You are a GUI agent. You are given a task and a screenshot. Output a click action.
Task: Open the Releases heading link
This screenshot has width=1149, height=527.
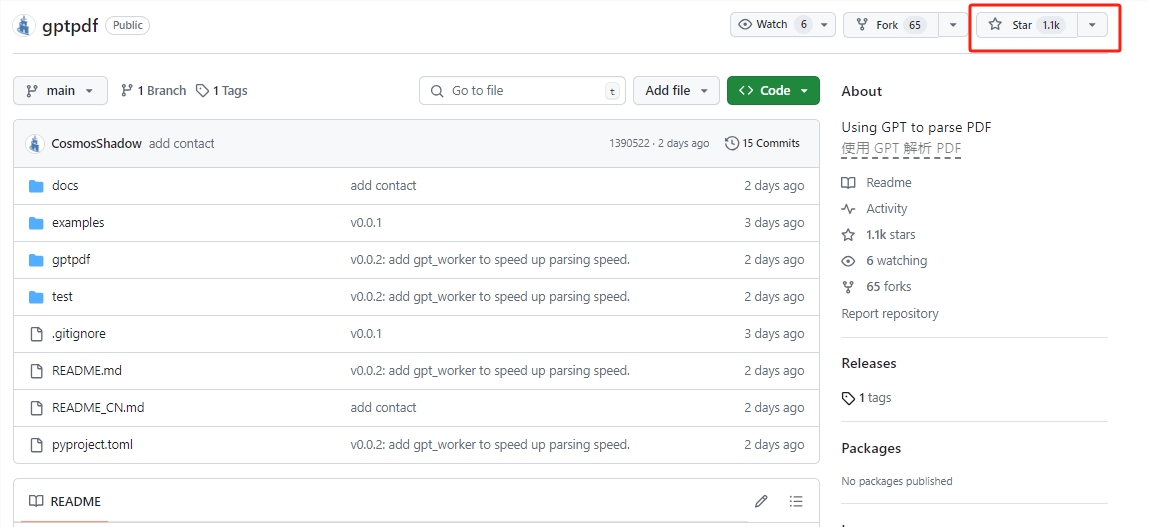tap(868, 364)
